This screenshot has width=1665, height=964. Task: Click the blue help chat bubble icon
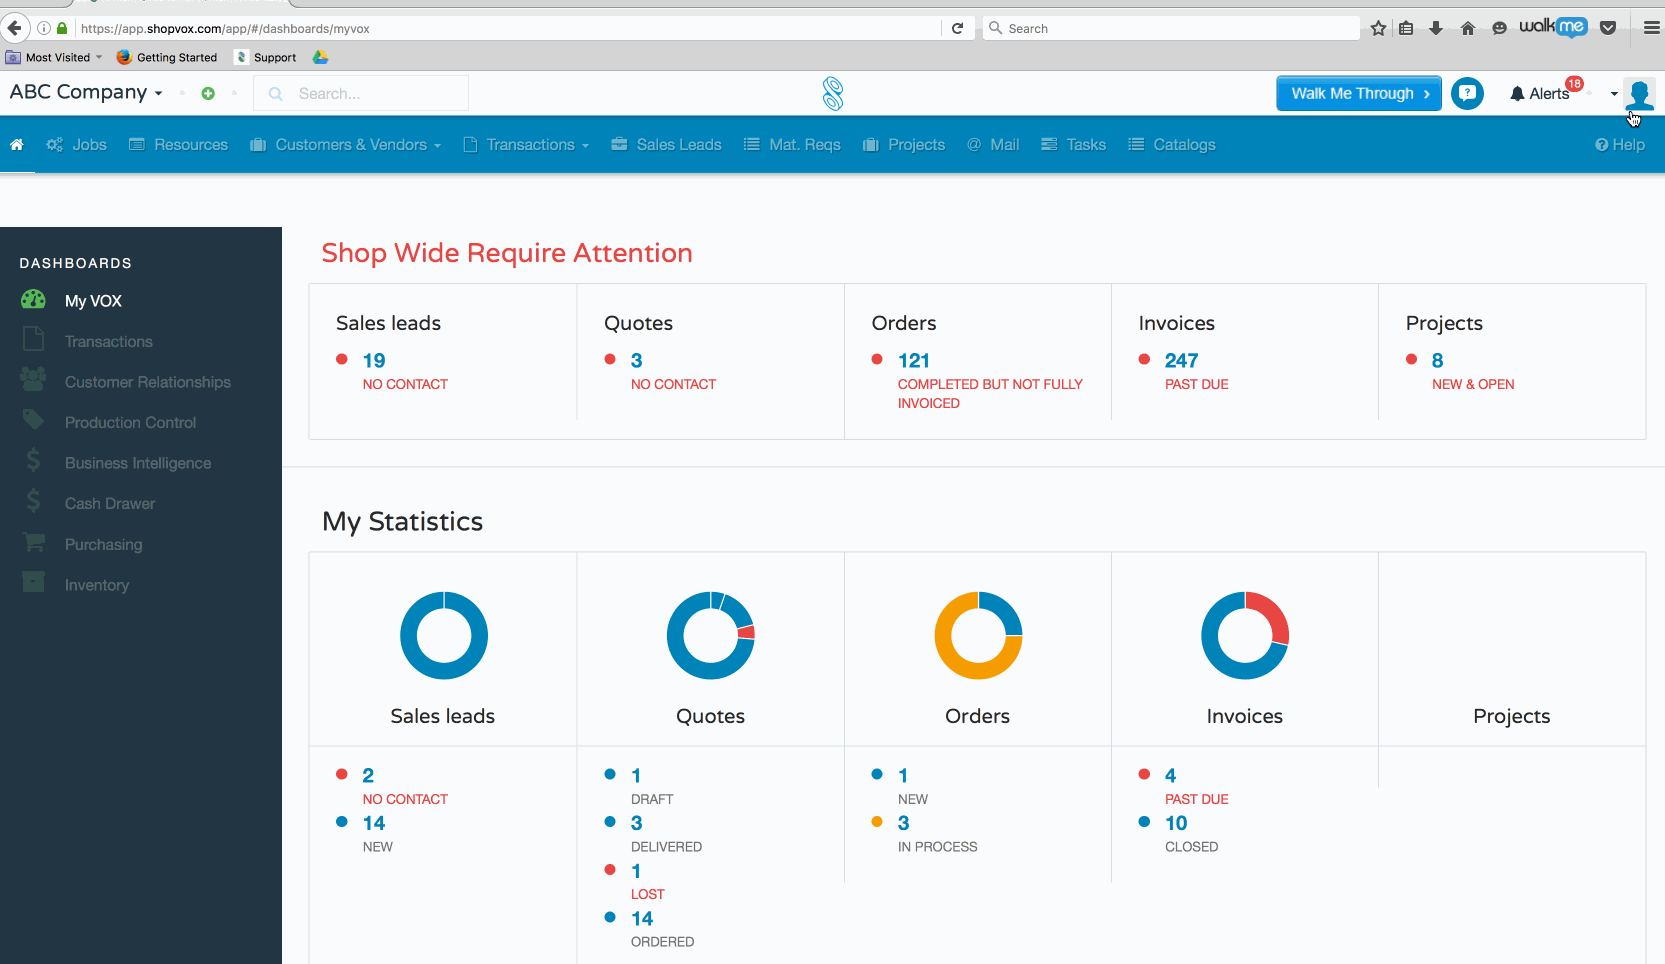click(x=1467, y=93)
